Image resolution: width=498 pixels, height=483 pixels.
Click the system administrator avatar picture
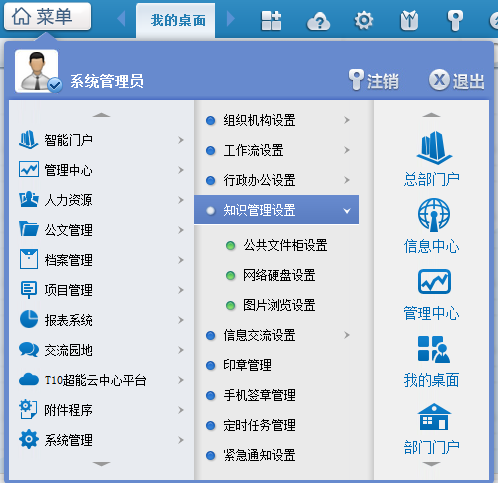point(37,71)
